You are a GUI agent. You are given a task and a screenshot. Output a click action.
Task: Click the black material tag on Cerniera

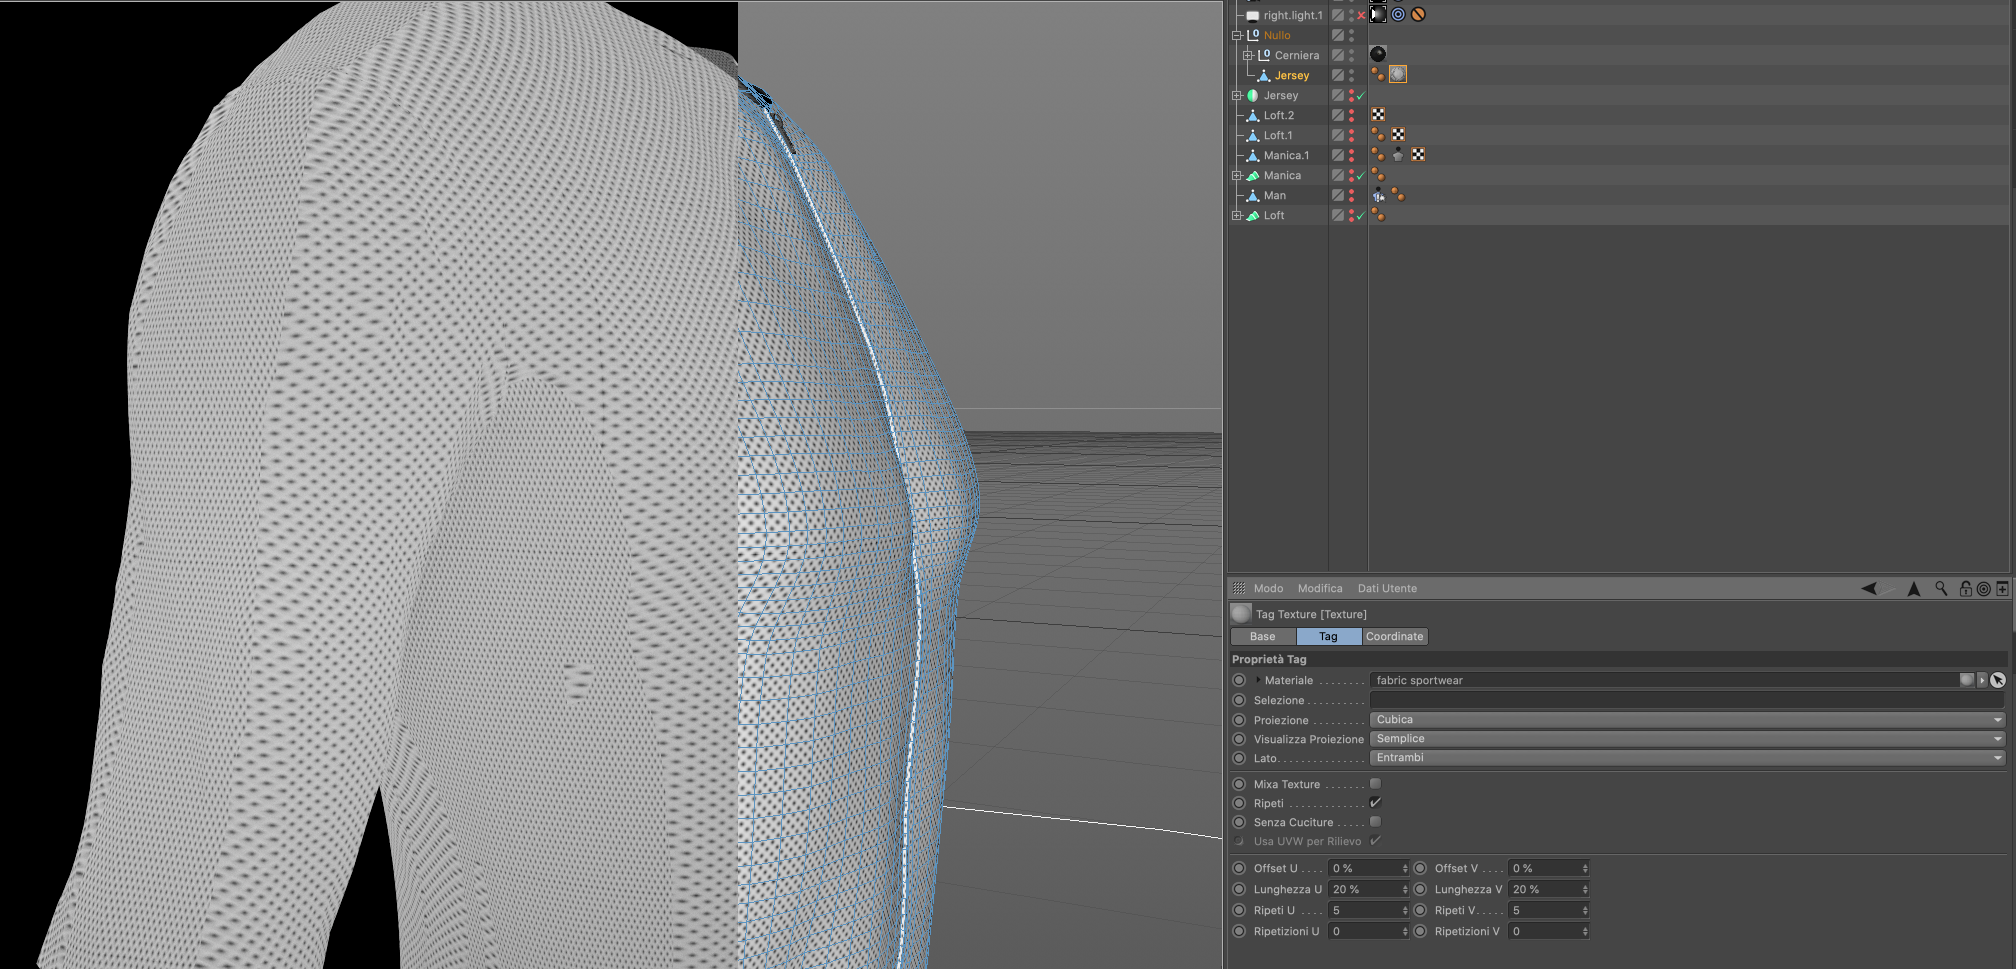(x=1378, y=54)
